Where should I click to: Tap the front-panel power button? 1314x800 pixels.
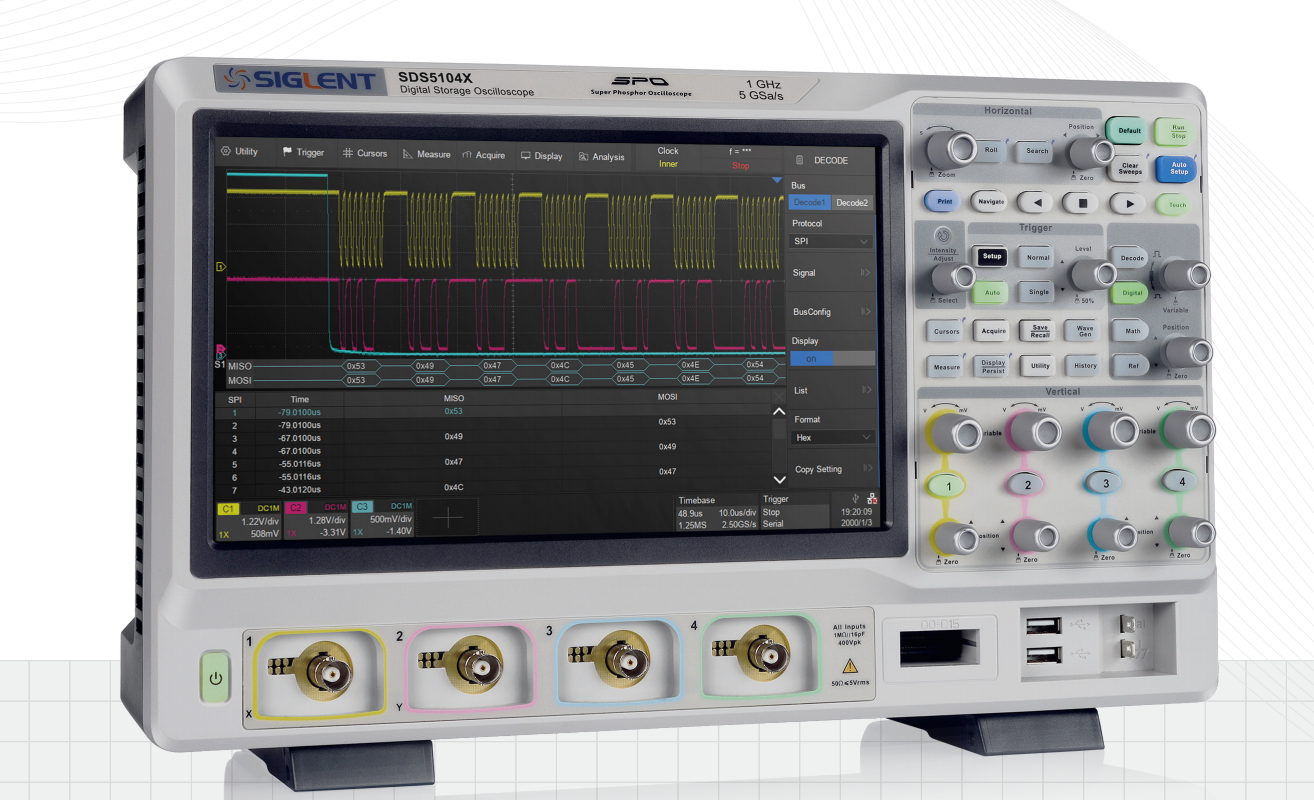click(x=215, y=677)
